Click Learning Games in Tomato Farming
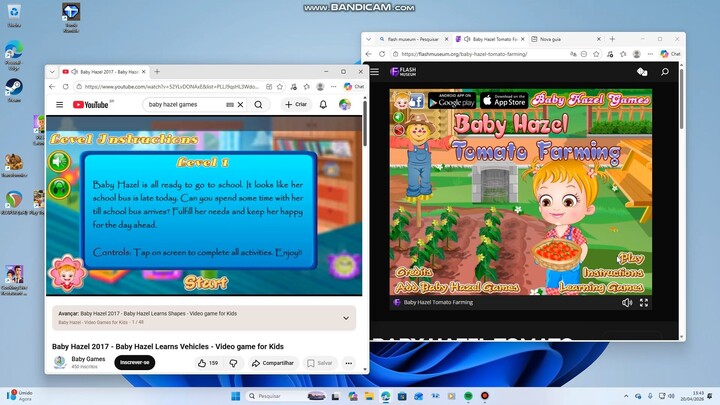This screenshot has width=720, height=405. [601, 287]
